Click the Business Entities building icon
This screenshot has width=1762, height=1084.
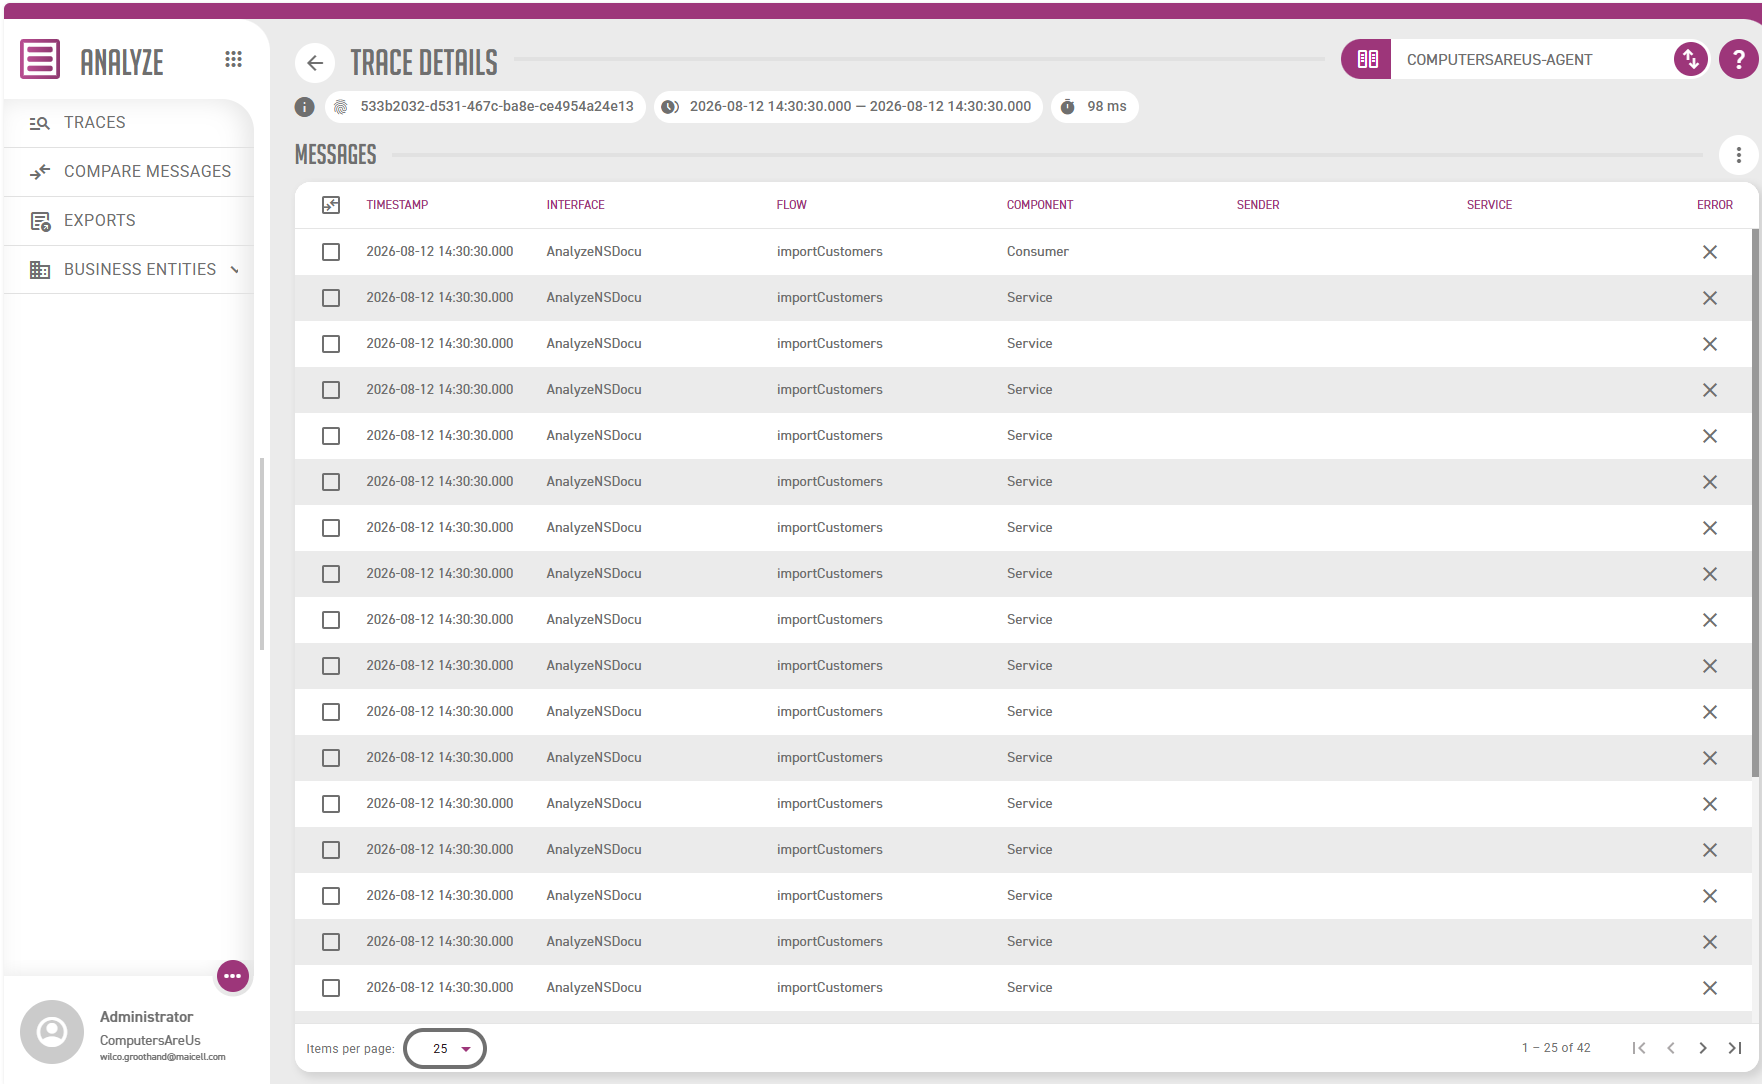click(x=40, y=270)
